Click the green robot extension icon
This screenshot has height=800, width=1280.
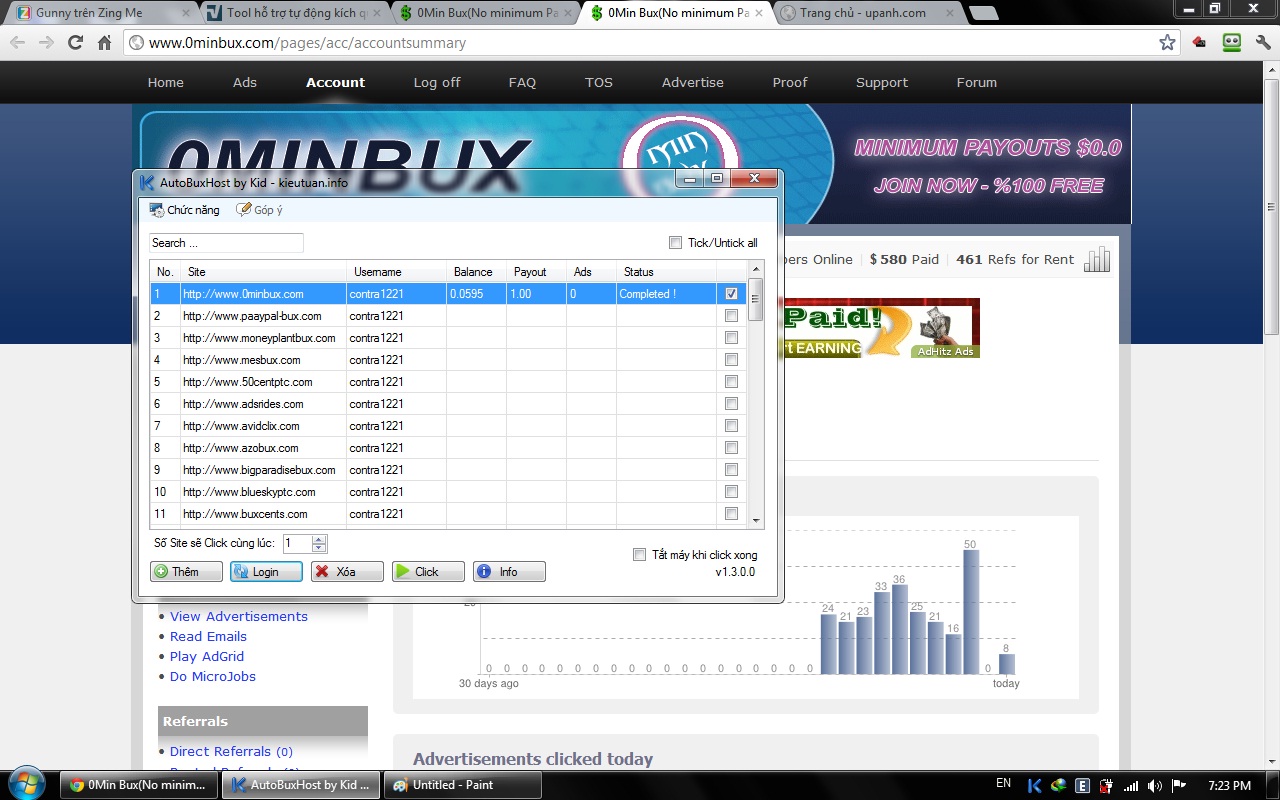[1231, 43]
